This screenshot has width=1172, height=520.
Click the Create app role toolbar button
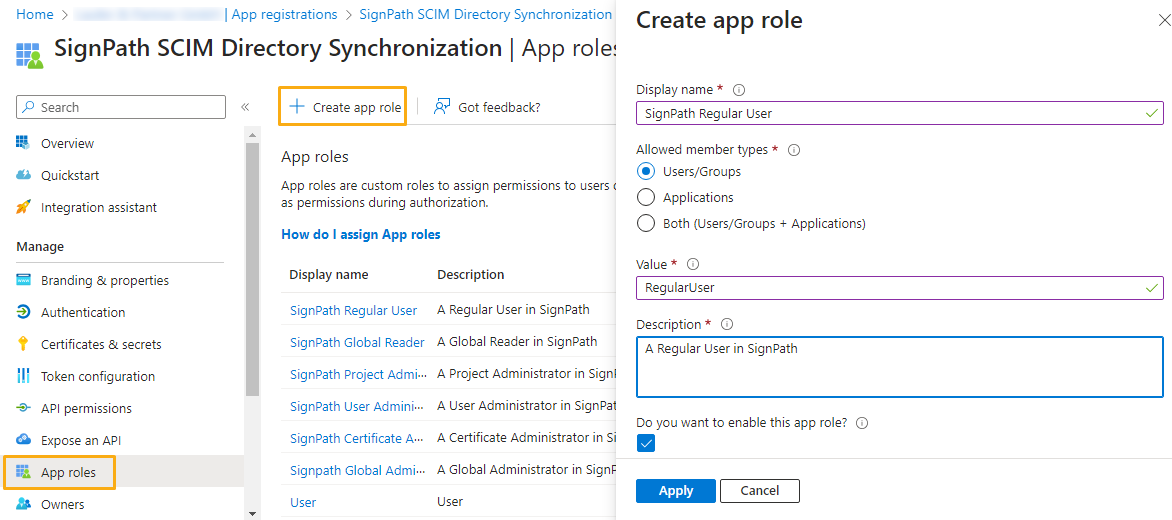tap(343, 107)
